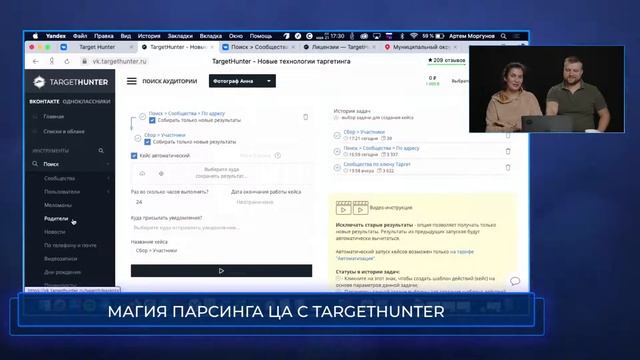Image resolution: width=640 pixels, height=360 pixels.
Task: Switch to the Target Hunter browser tab
Action: [x=97, y=47]
